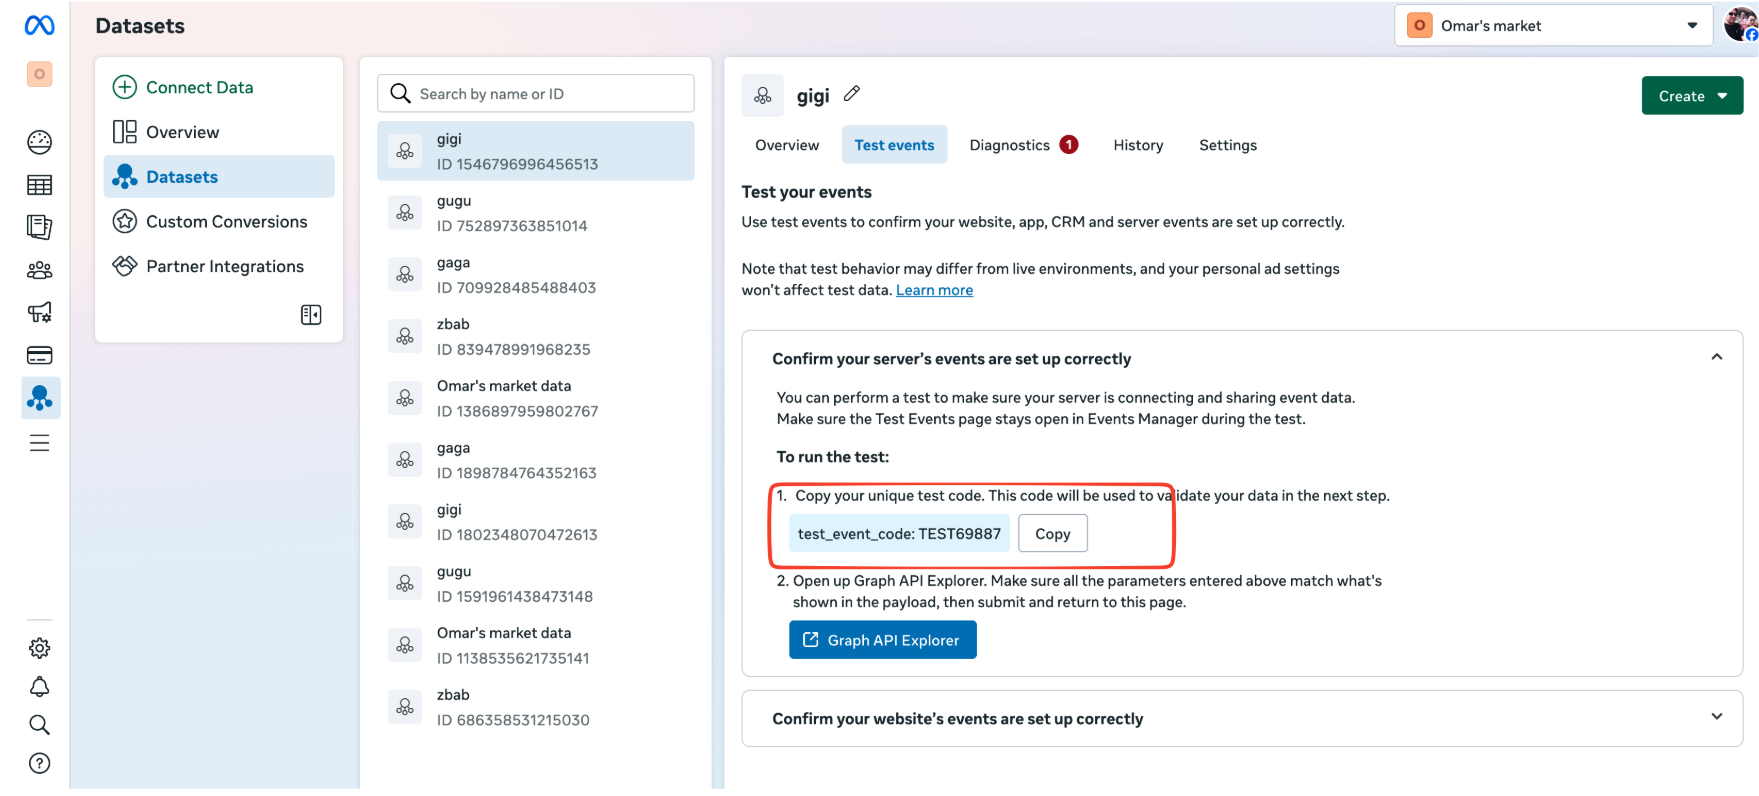Open the History tab
Image resolution: width=1759 pixels, height=796 pixels.
[x=1138, y=145]
